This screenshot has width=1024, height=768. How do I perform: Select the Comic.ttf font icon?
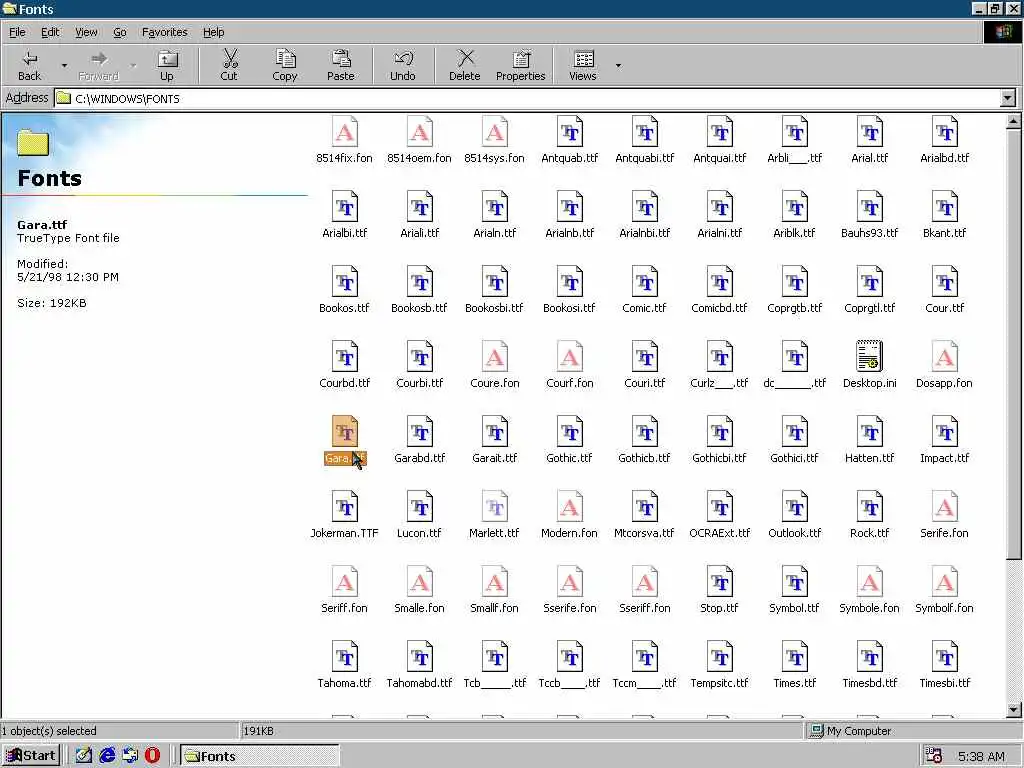tap(645, 290)
